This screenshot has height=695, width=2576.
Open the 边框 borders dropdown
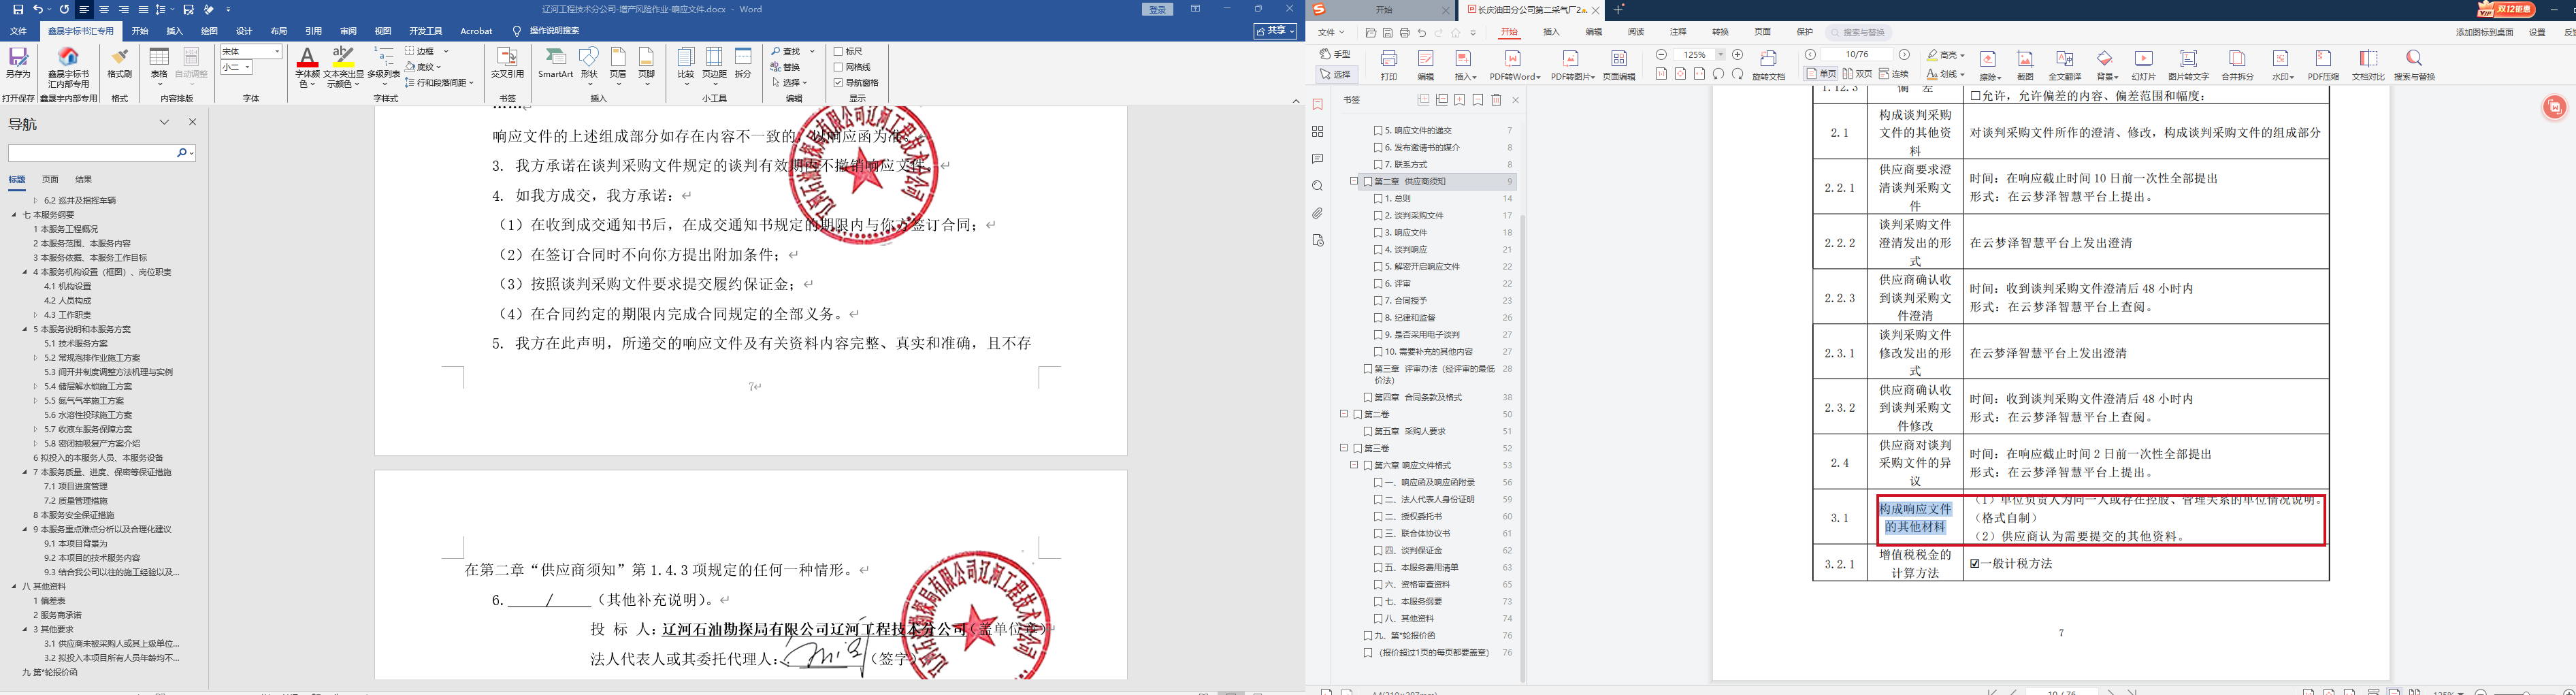pyautogui.click(x=446, y=51)
